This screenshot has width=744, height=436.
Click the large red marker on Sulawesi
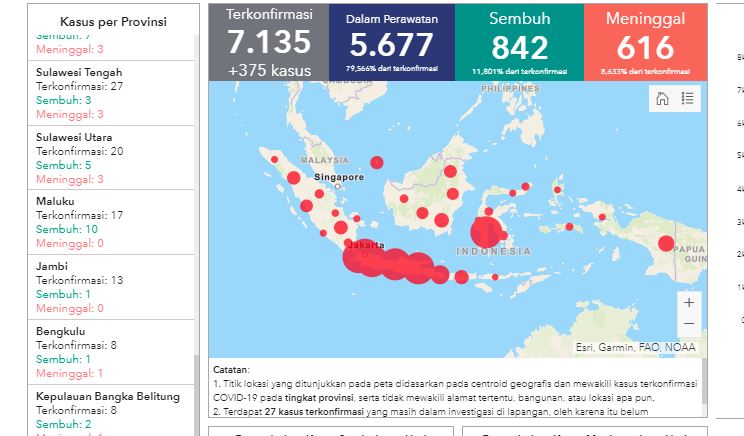[487, 233]
